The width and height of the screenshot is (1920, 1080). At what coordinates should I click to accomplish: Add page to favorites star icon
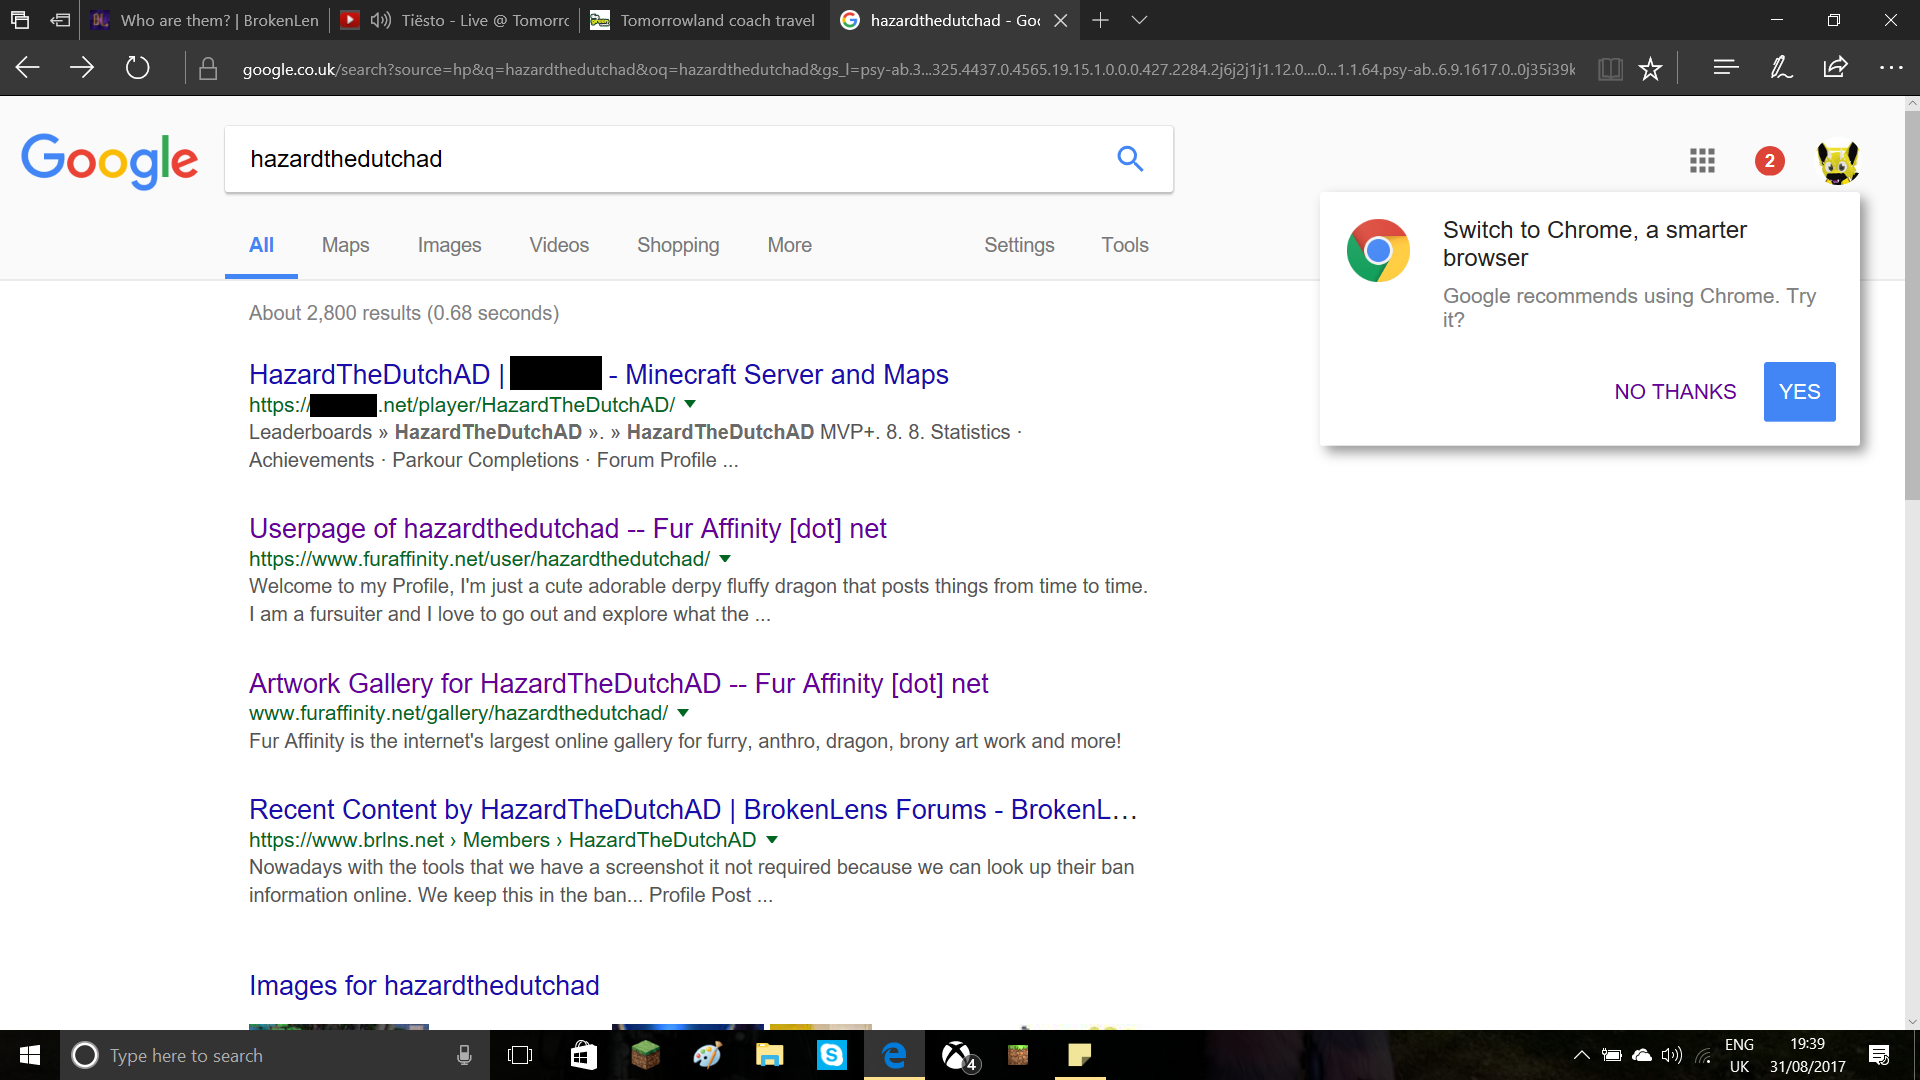tap(1650, 69)
